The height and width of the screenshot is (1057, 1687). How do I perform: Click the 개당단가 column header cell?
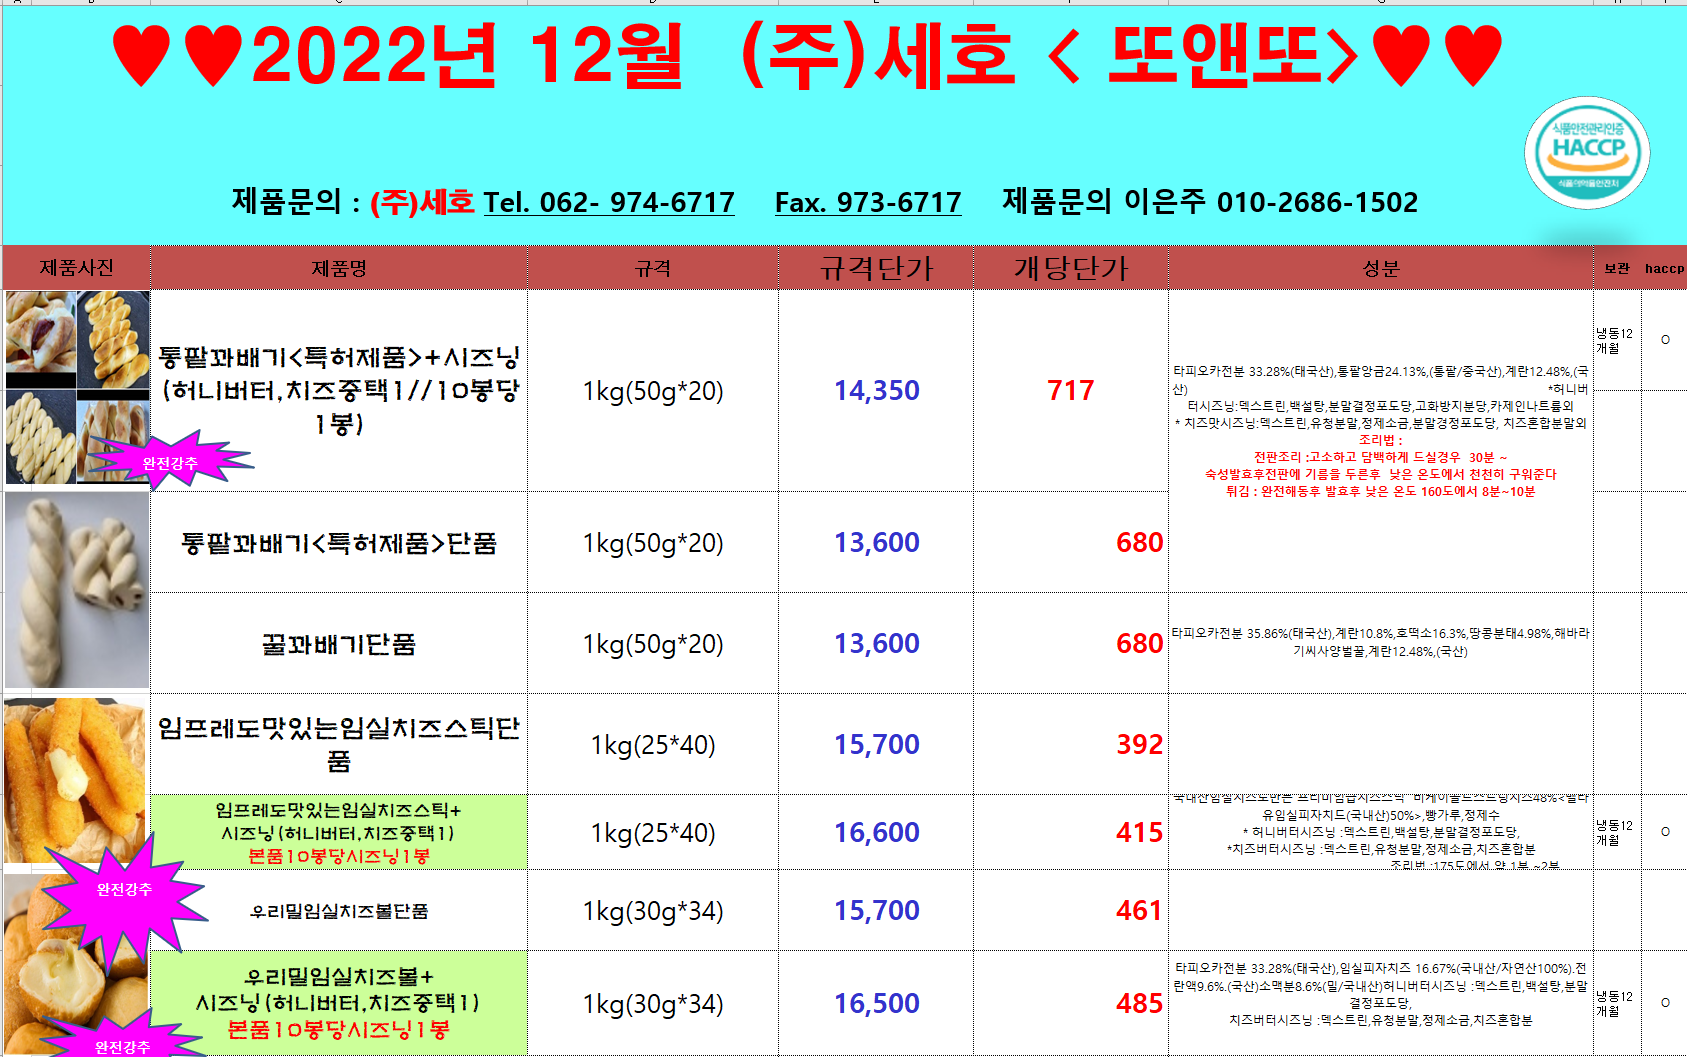coord(1071,268)
